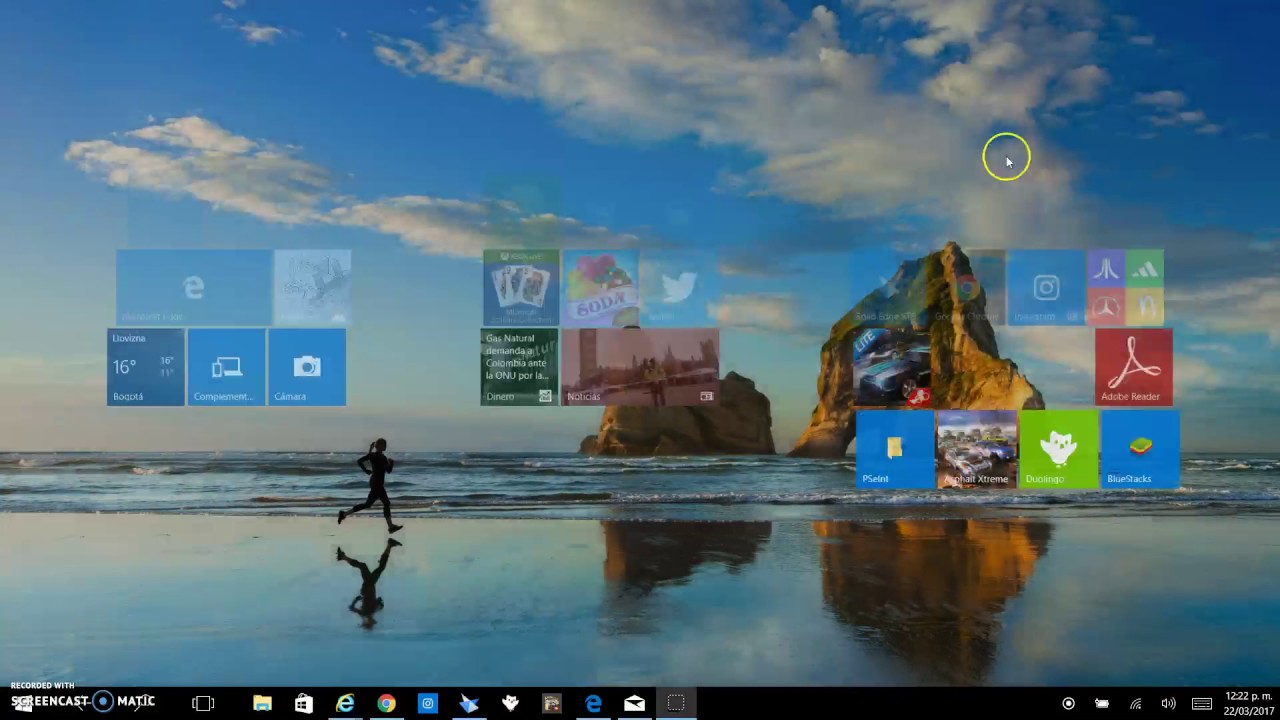This screenshot has height=720, width=1280.
Task: Open Task View in the taskbar
Action: (x=203, y=703)
